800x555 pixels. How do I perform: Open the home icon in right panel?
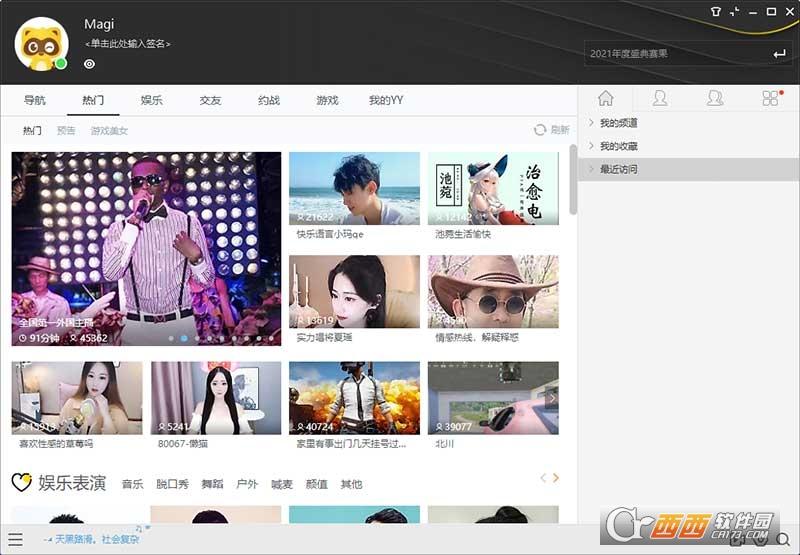tap(606, 98)
